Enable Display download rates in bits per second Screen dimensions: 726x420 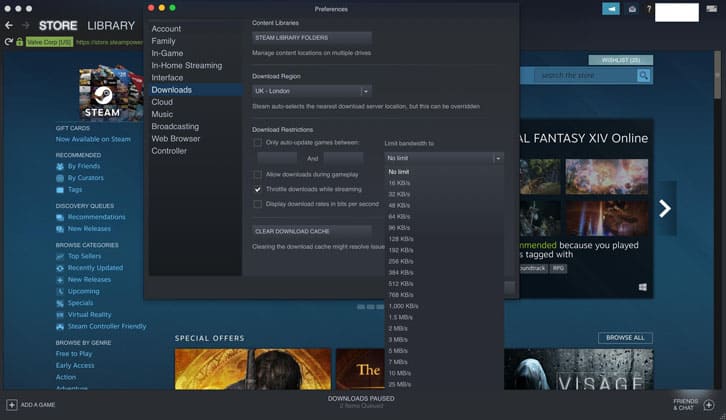click(257, 204)
